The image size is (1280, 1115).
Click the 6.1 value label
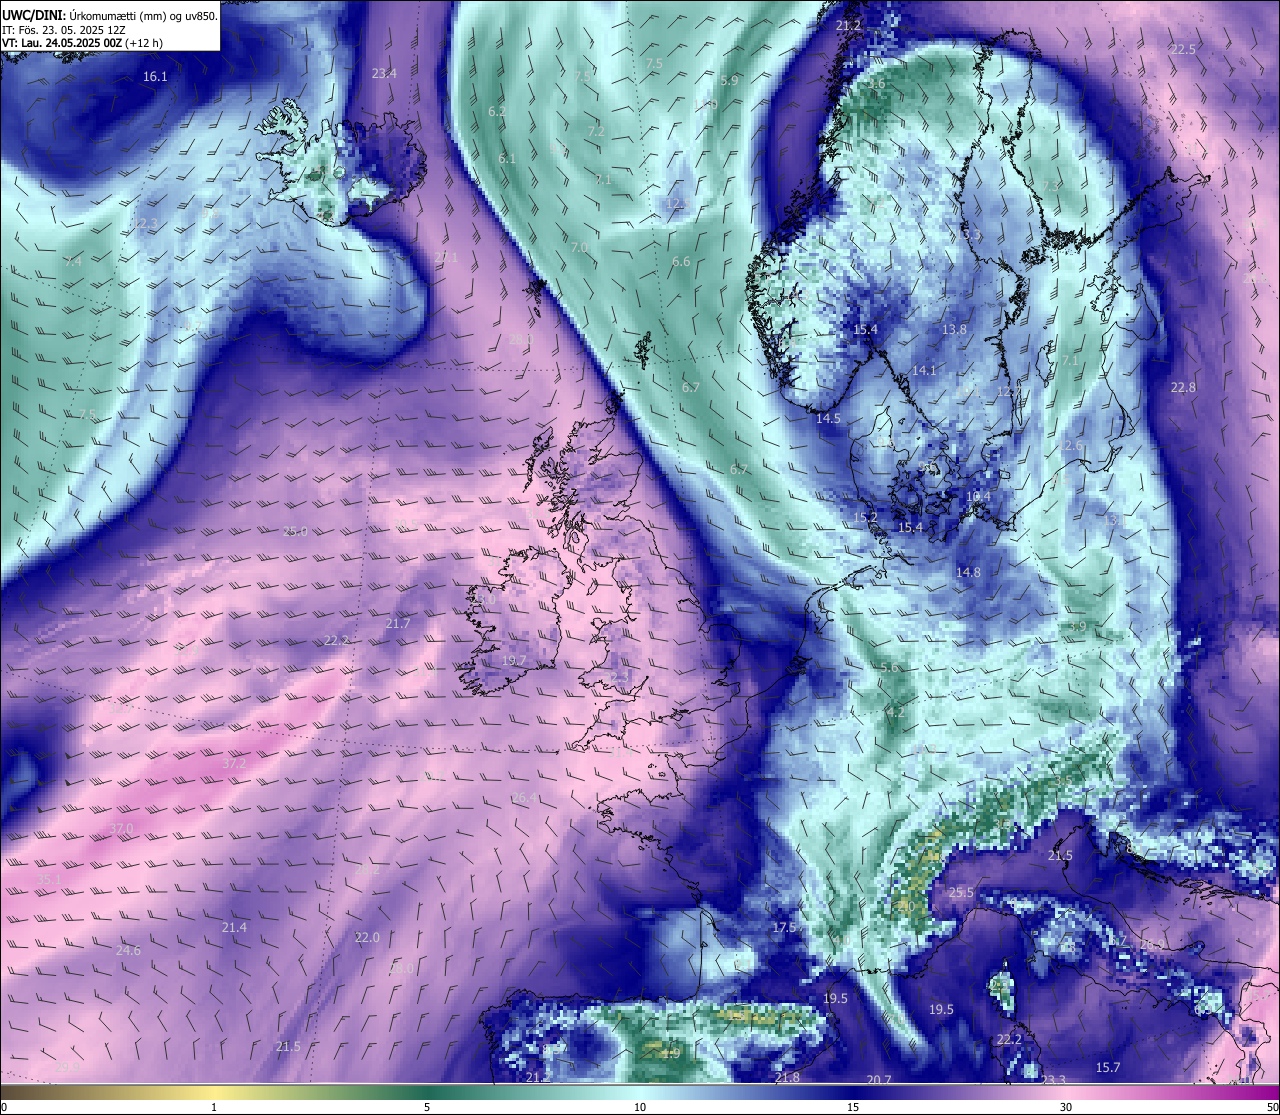tap(507, 158)
